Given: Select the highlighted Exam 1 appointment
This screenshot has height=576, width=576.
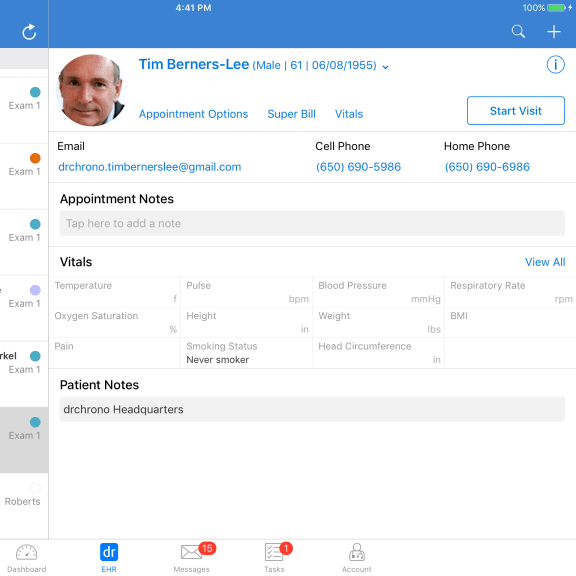Looking at the screenshot, I should [x=24, y=440].
